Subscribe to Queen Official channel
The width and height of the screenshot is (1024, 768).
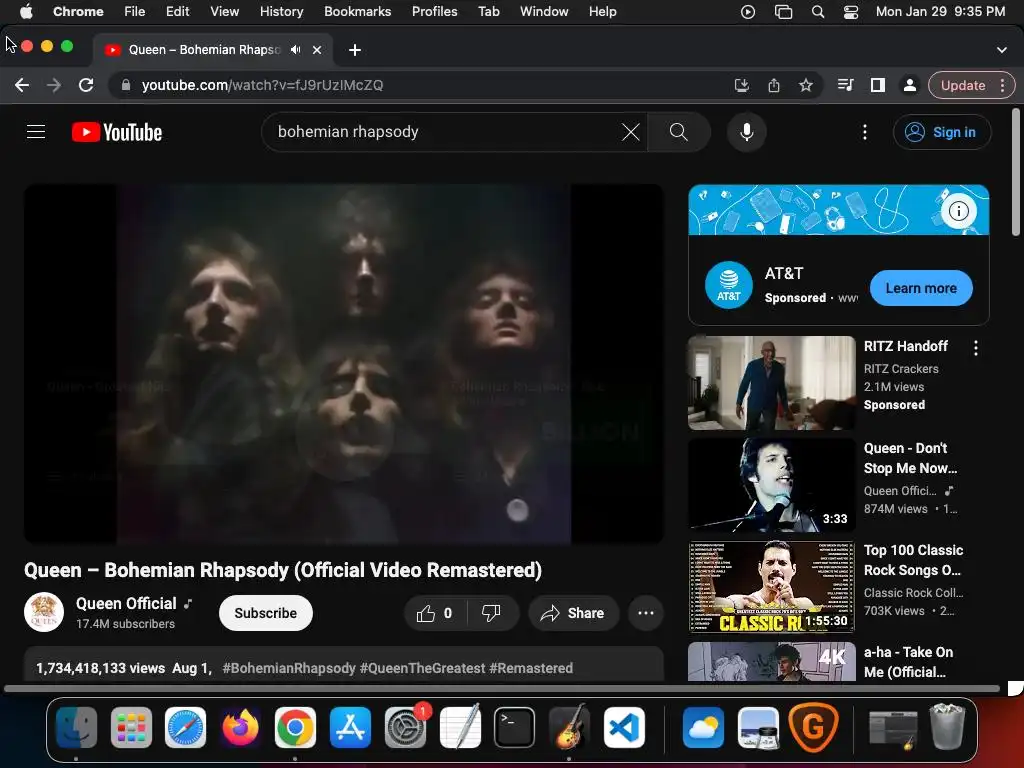point(266,613)
